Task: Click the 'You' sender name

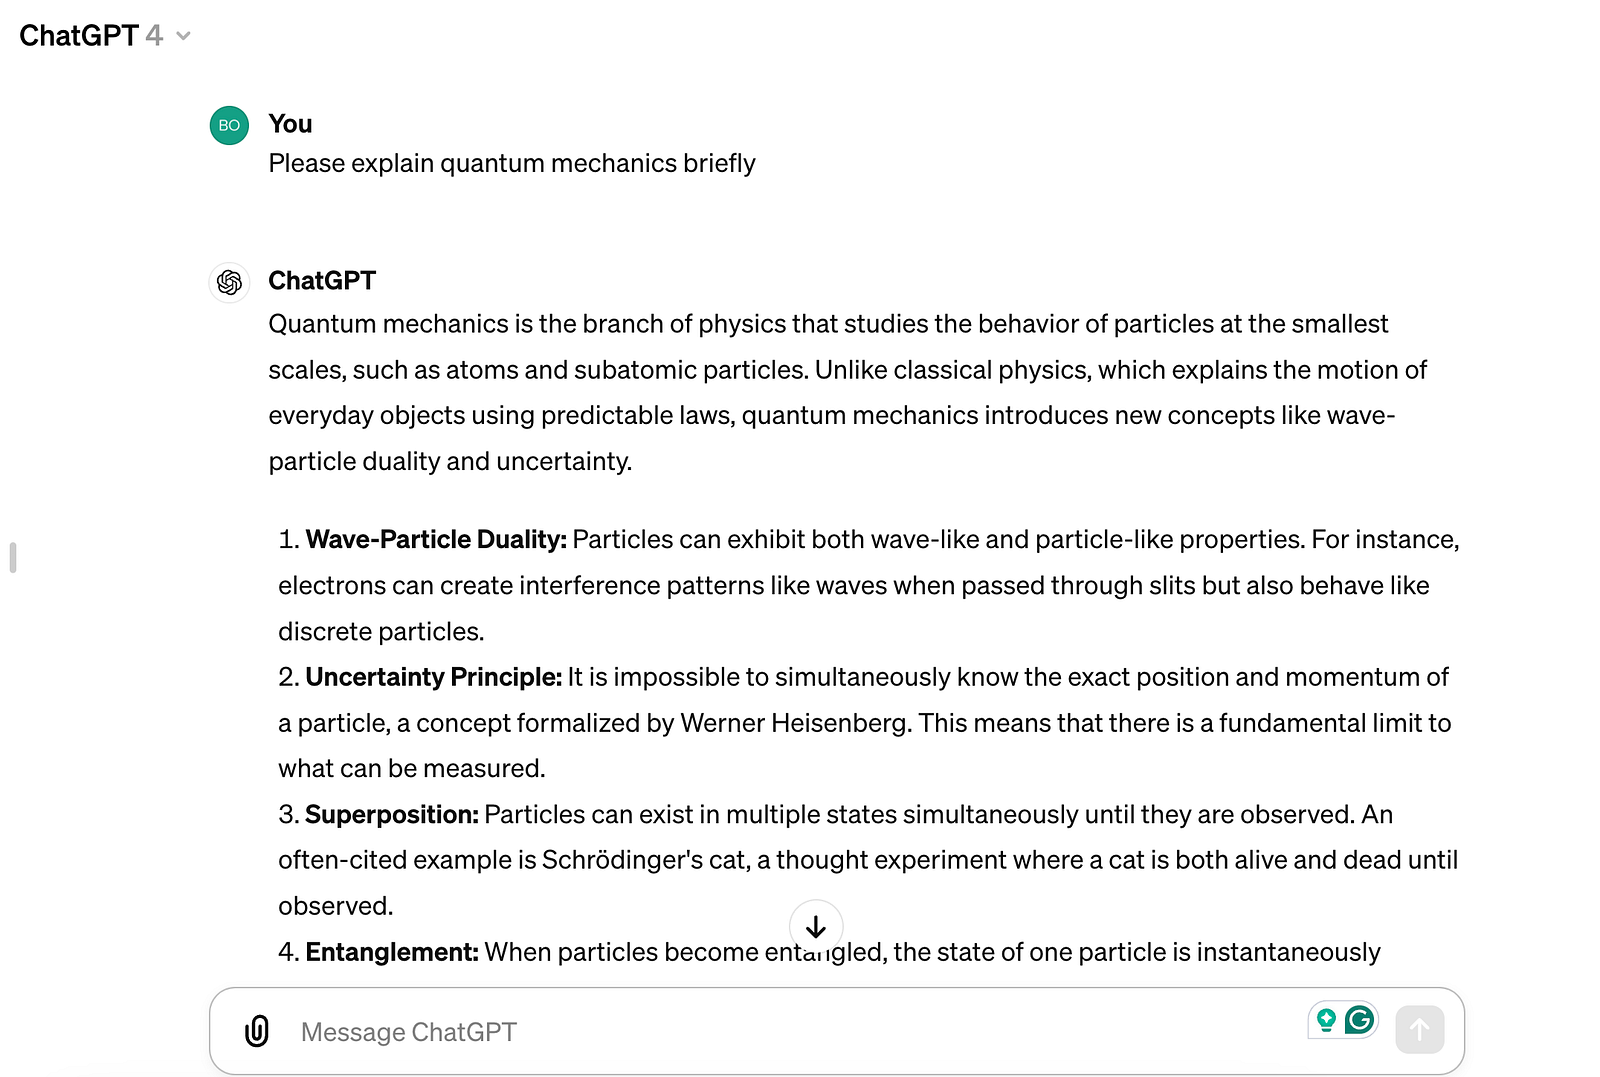Action: click(290, 124)
